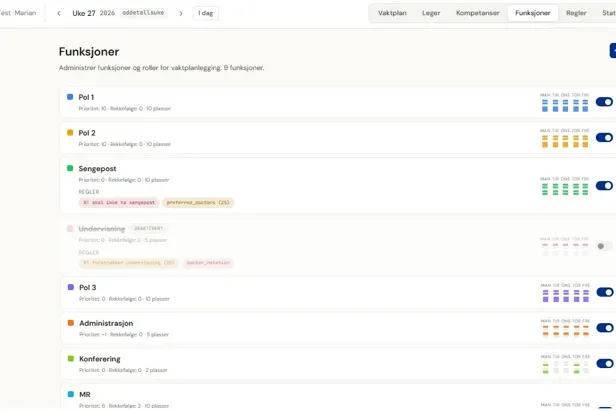Select the Sengepost function title

(97, 169)
